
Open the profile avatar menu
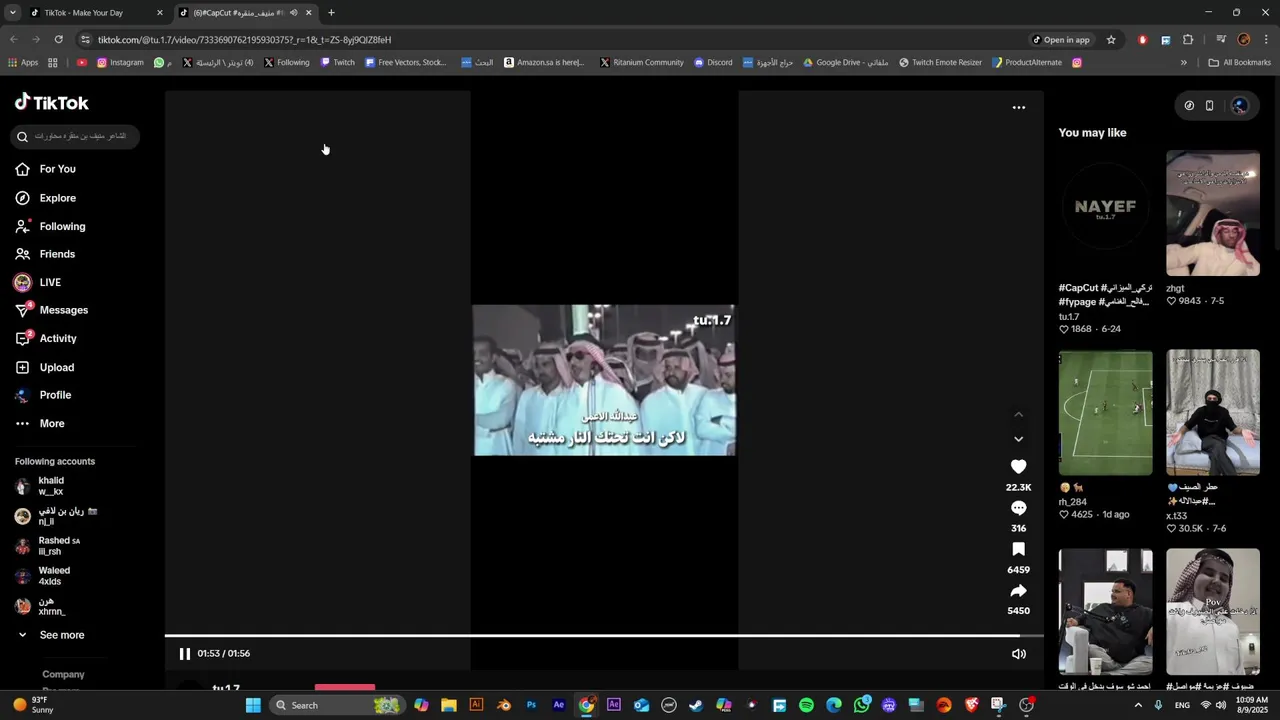(x=1240, y=105)
